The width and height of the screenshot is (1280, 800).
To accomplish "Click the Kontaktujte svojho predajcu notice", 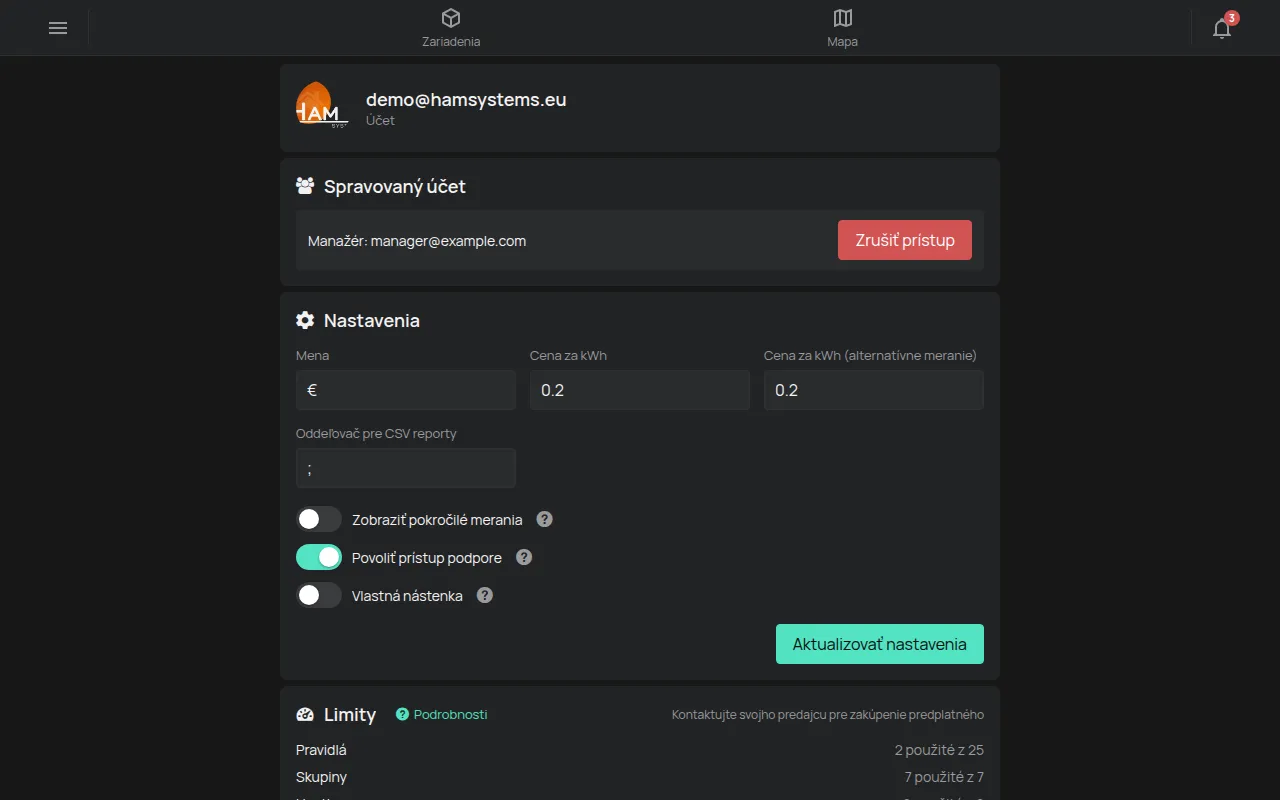I will [x=828, y=715].
